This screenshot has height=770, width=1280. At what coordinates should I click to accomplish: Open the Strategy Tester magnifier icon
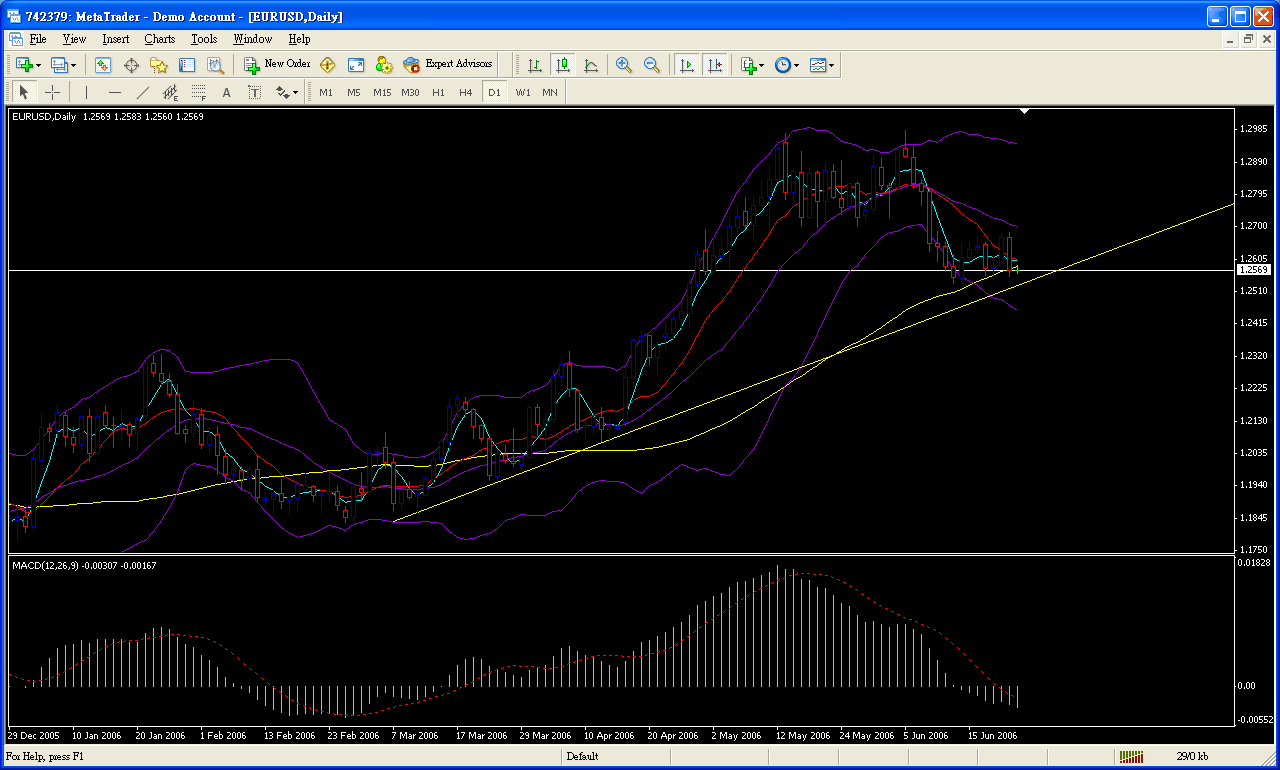(x=215, y=65)
